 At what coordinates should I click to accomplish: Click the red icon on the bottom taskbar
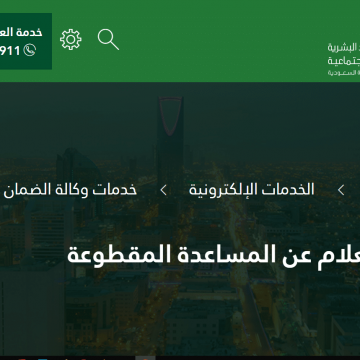click(23, 359)
